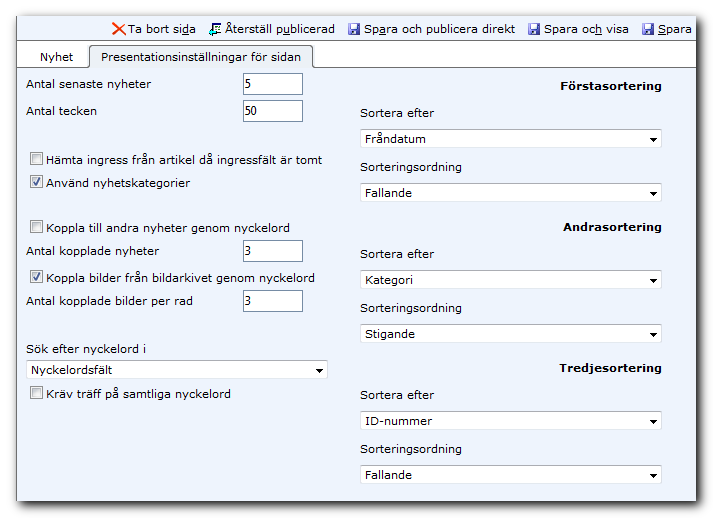Open the Stigande sort order dropdown
713x518 pixels.
pyautogui.click(x=510, y=334)
